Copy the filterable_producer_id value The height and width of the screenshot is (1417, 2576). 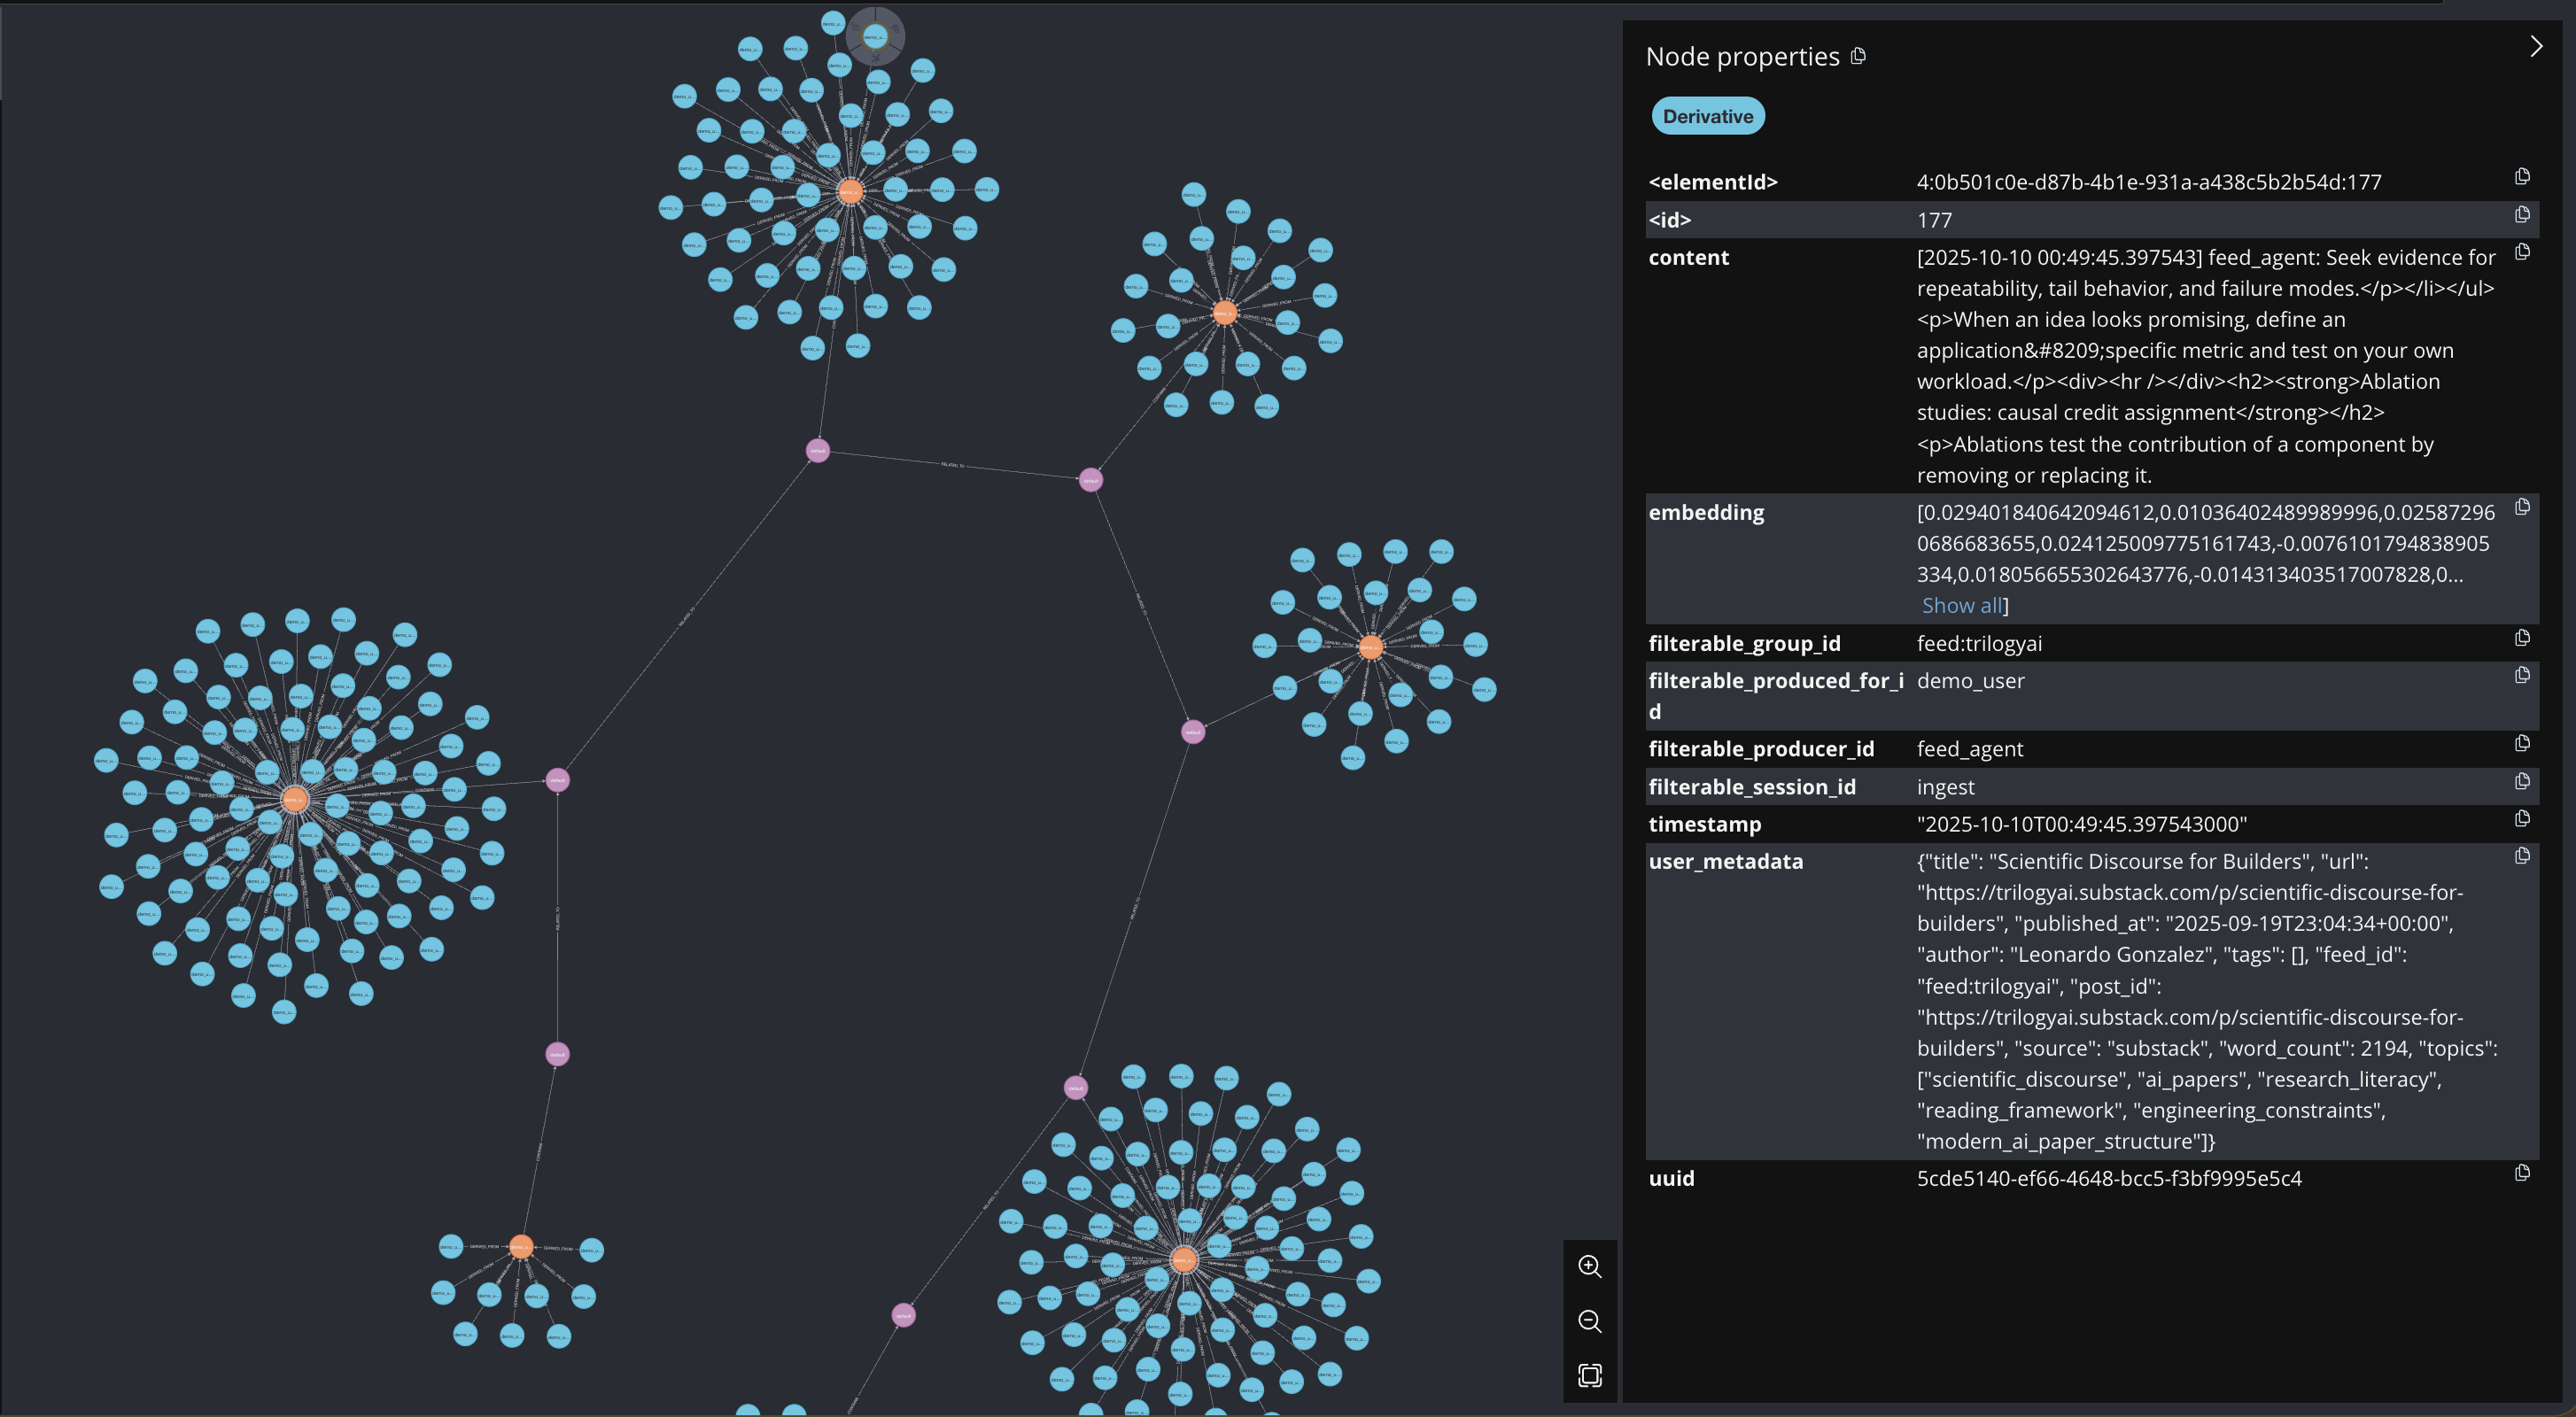click(2521, 743)
